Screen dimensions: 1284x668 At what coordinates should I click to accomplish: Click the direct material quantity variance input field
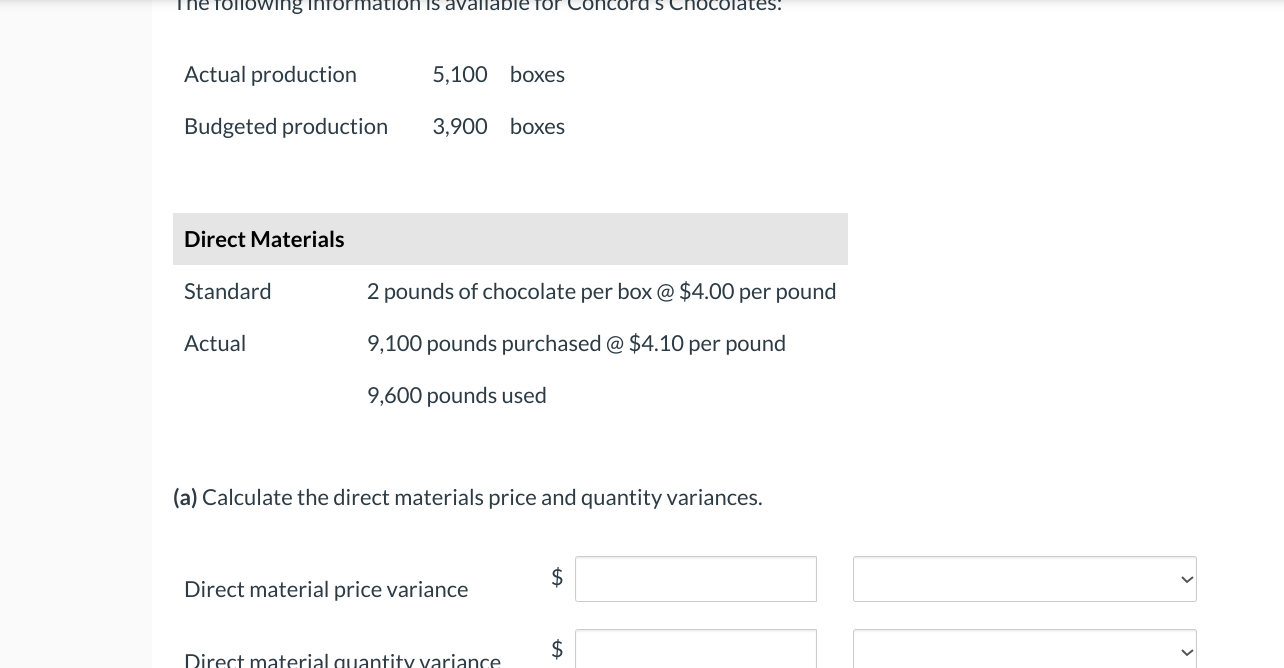(x=695, y=651)
